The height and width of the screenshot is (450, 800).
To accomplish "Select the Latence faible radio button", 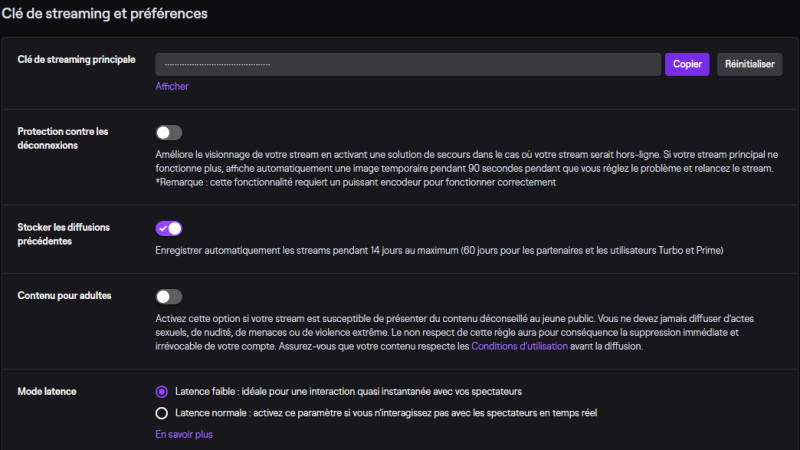I will pyautogui.click(x=162, y=391).
